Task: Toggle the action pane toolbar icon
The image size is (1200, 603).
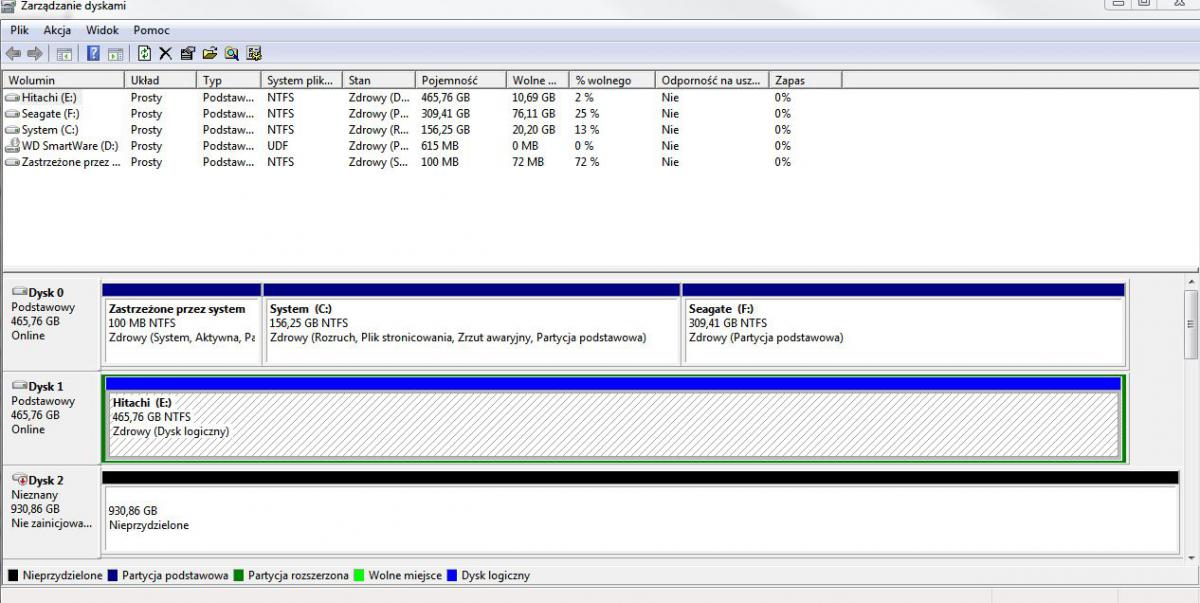Action: [x=116, y=53]
